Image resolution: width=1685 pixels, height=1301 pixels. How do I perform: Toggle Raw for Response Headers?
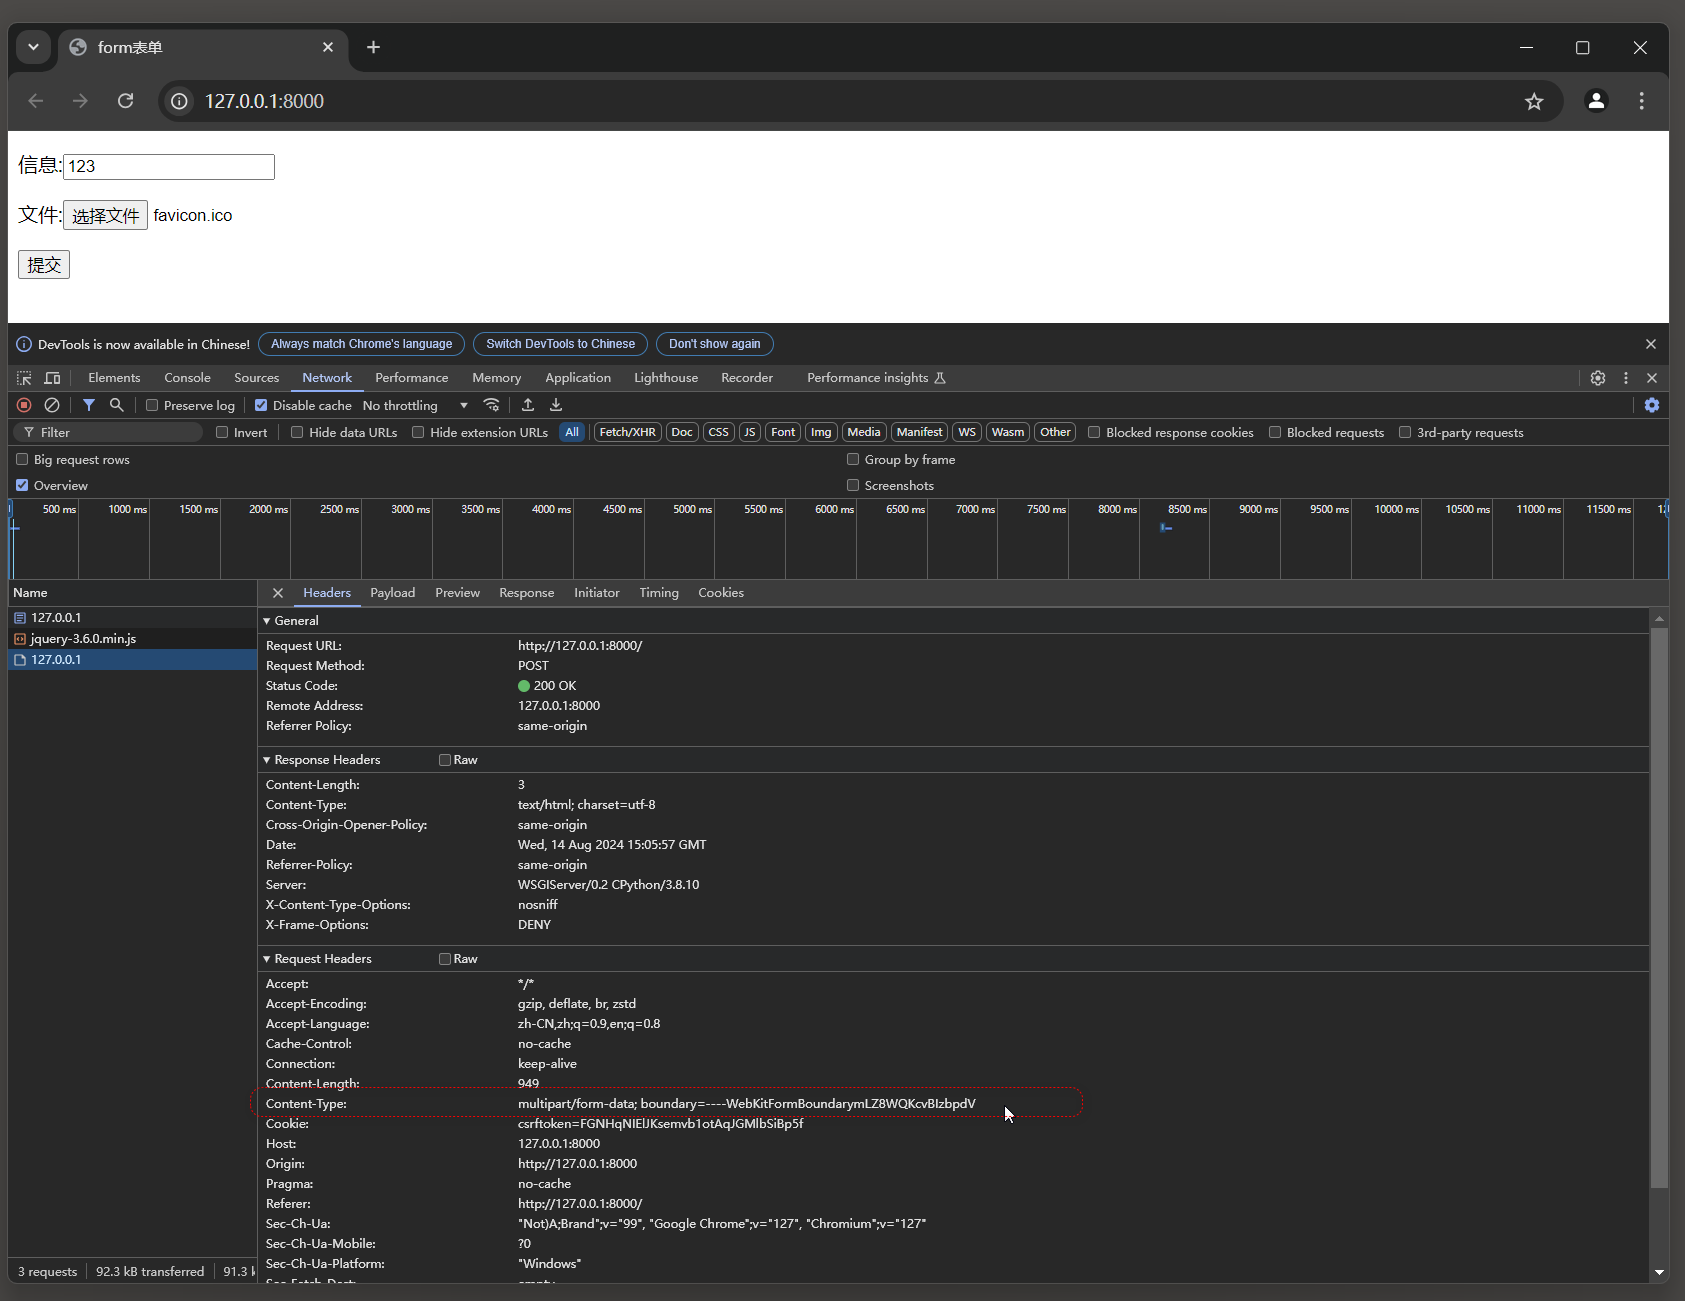[x=445, y=760]
